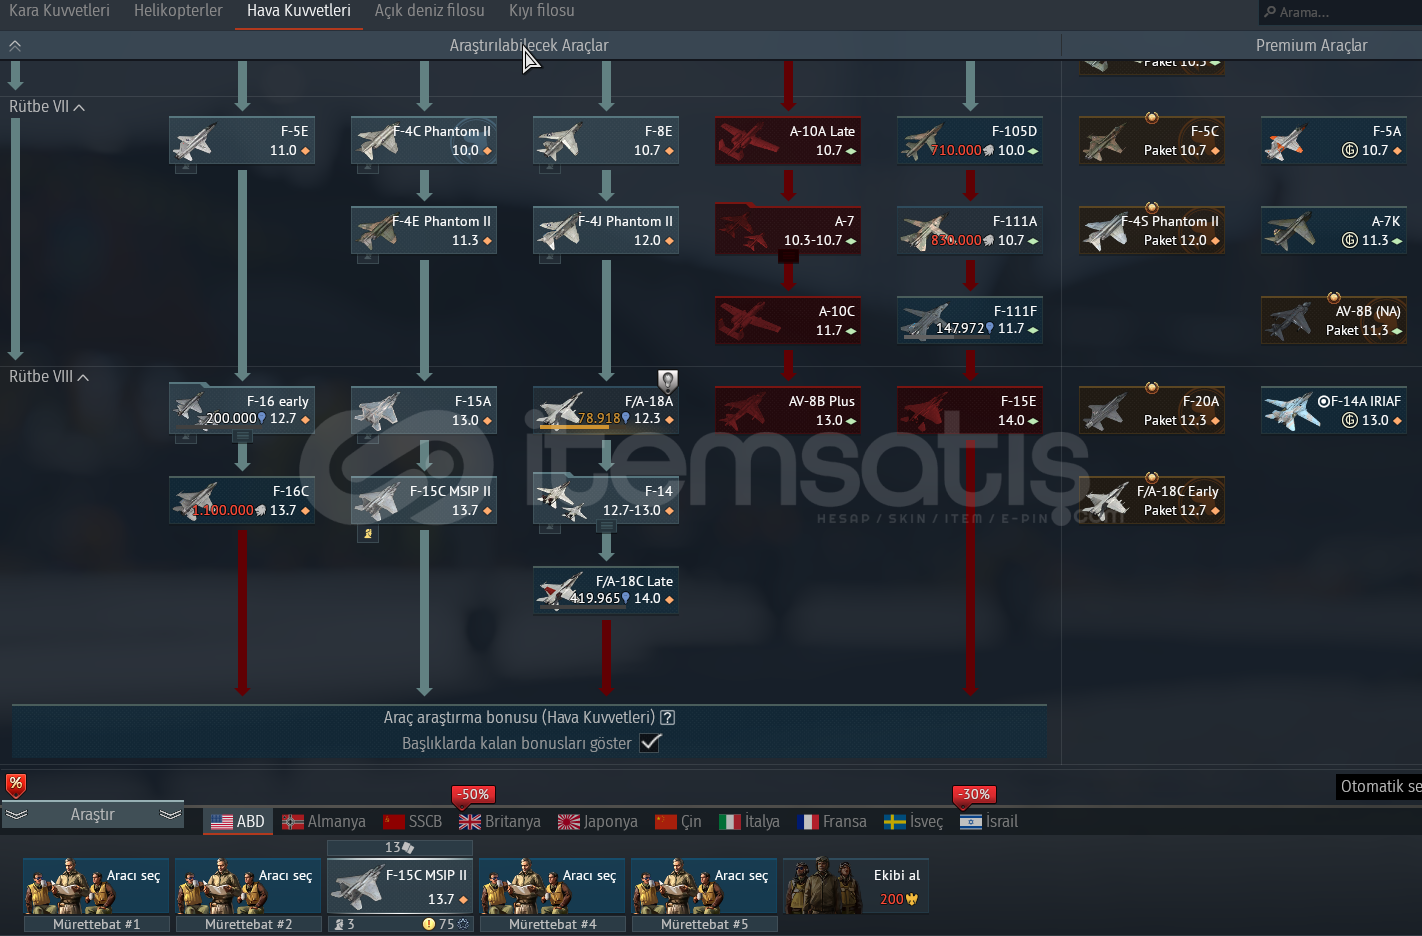Select the F-4C Phantom II aircraft
This screenshot has height=936, width=1422.
tap(424, 140)
